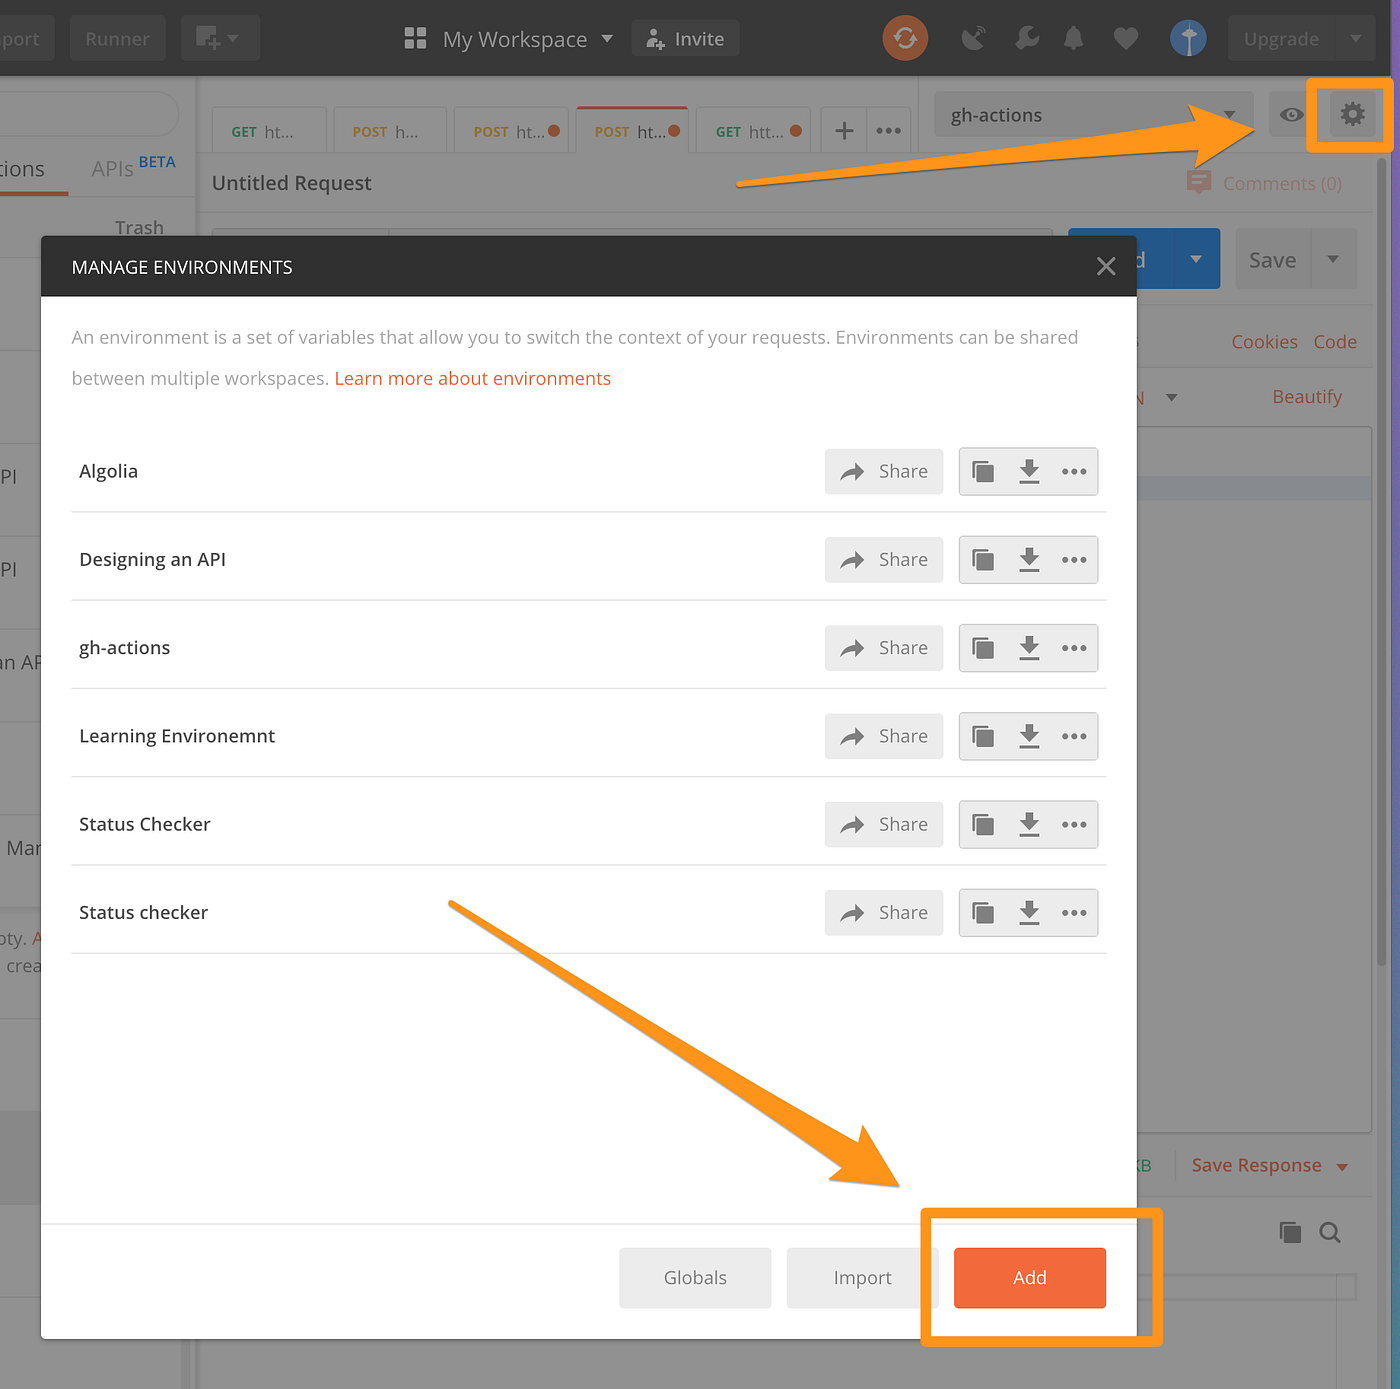Open the Send button dropdown arrow
1400x1389 pixels.
pyautogui.click(x=1196, y=259)
